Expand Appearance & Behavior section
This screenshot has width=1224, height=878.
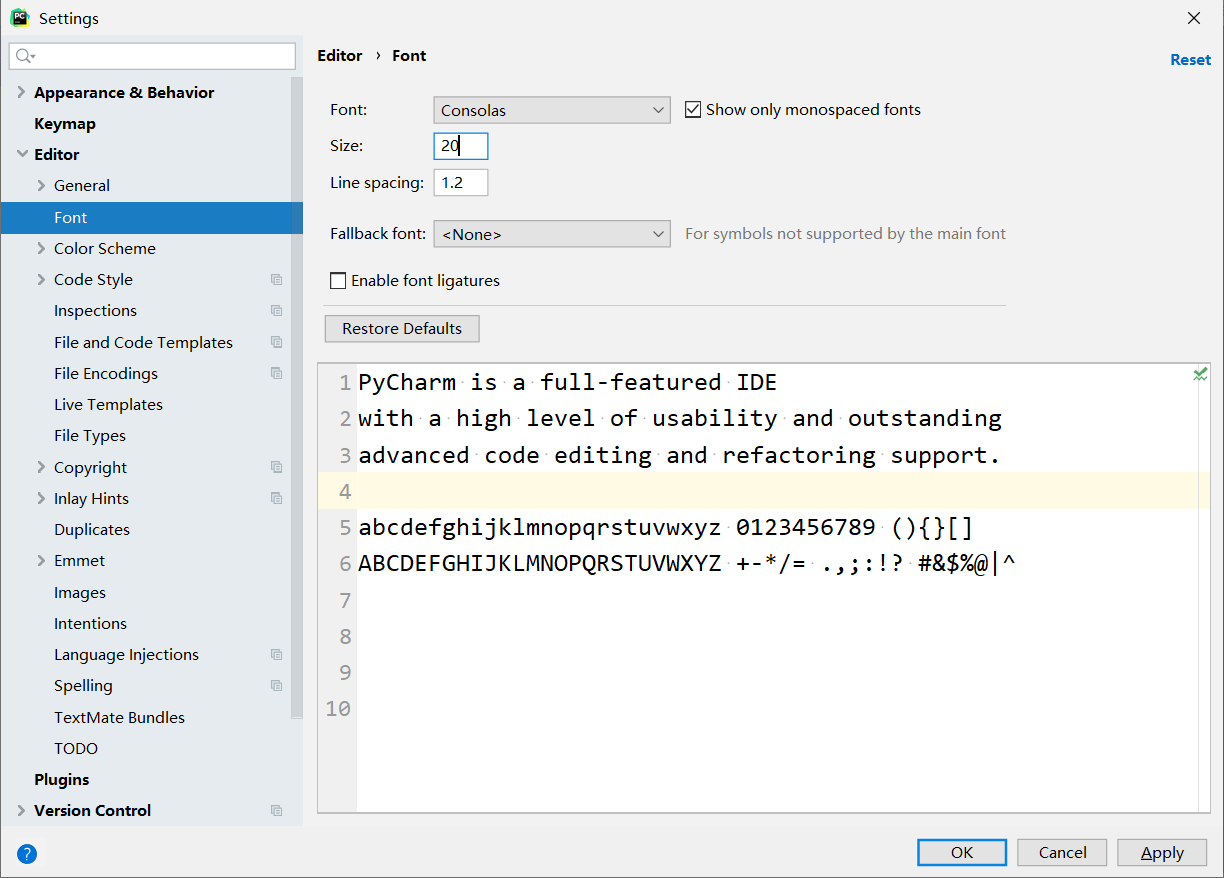click(x=21, y=92)
